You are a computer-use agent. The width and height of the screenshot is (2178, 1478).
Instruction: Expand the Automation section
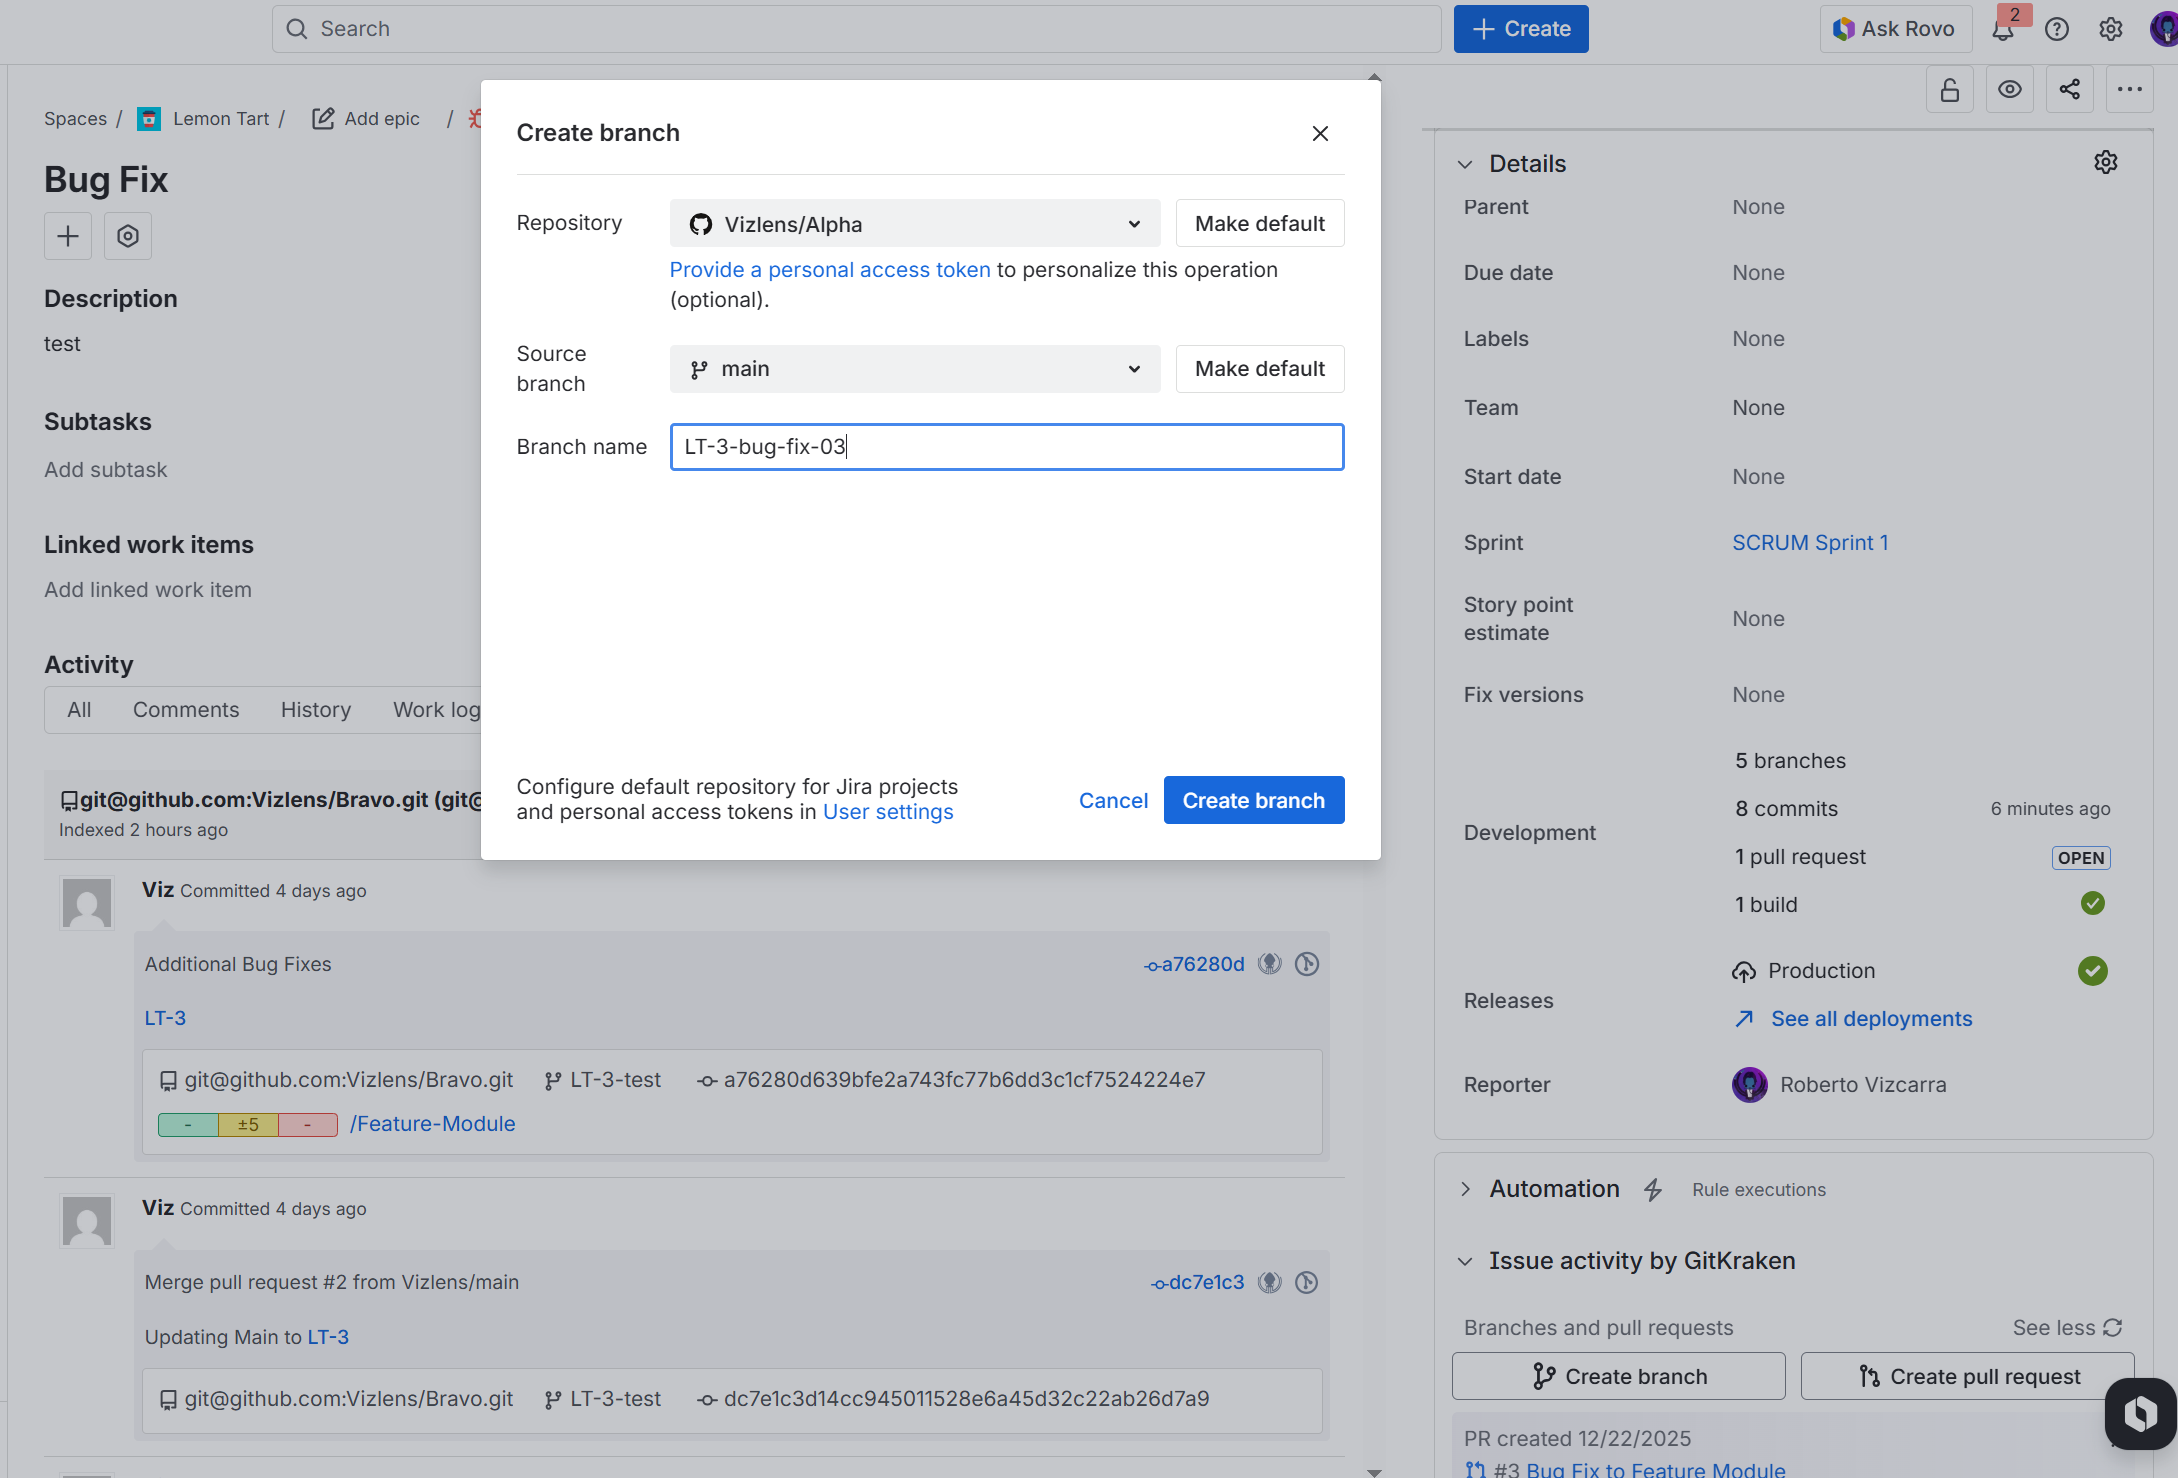(x=1466, y=1189)
